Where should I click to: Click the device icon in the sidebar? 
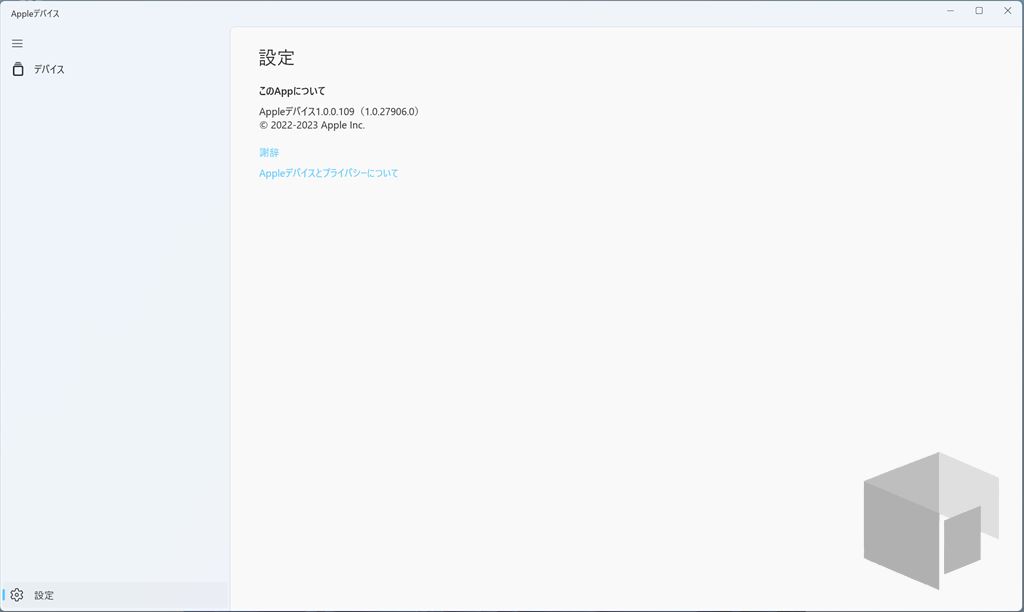point(18,69)
